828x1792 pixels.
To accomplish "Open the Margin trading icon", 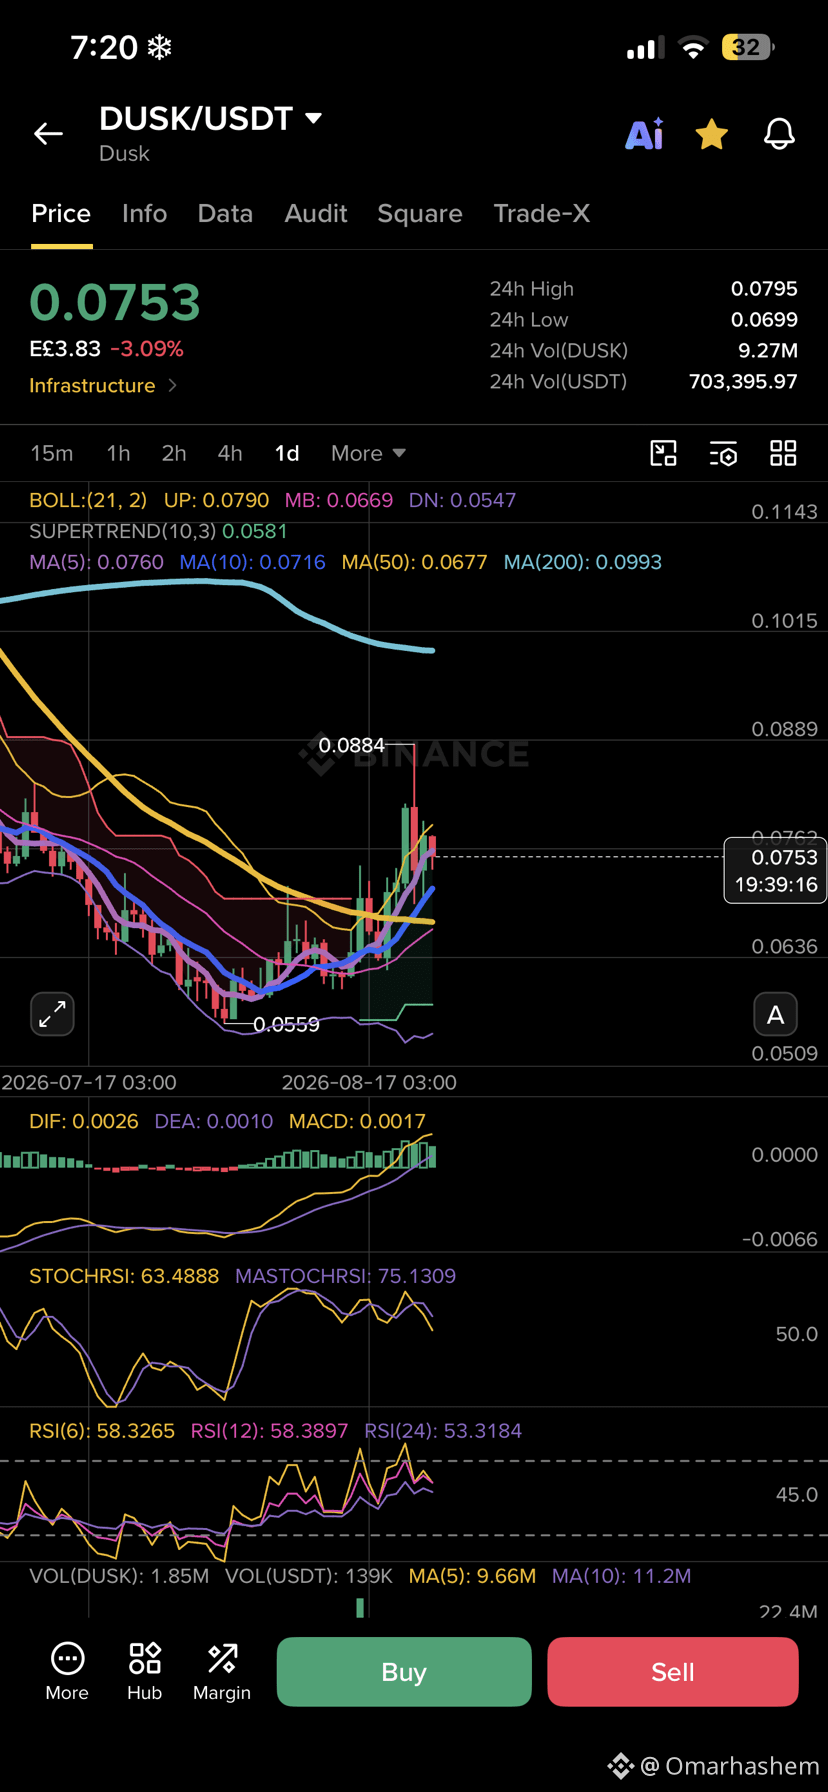I will coord(222,1671).
